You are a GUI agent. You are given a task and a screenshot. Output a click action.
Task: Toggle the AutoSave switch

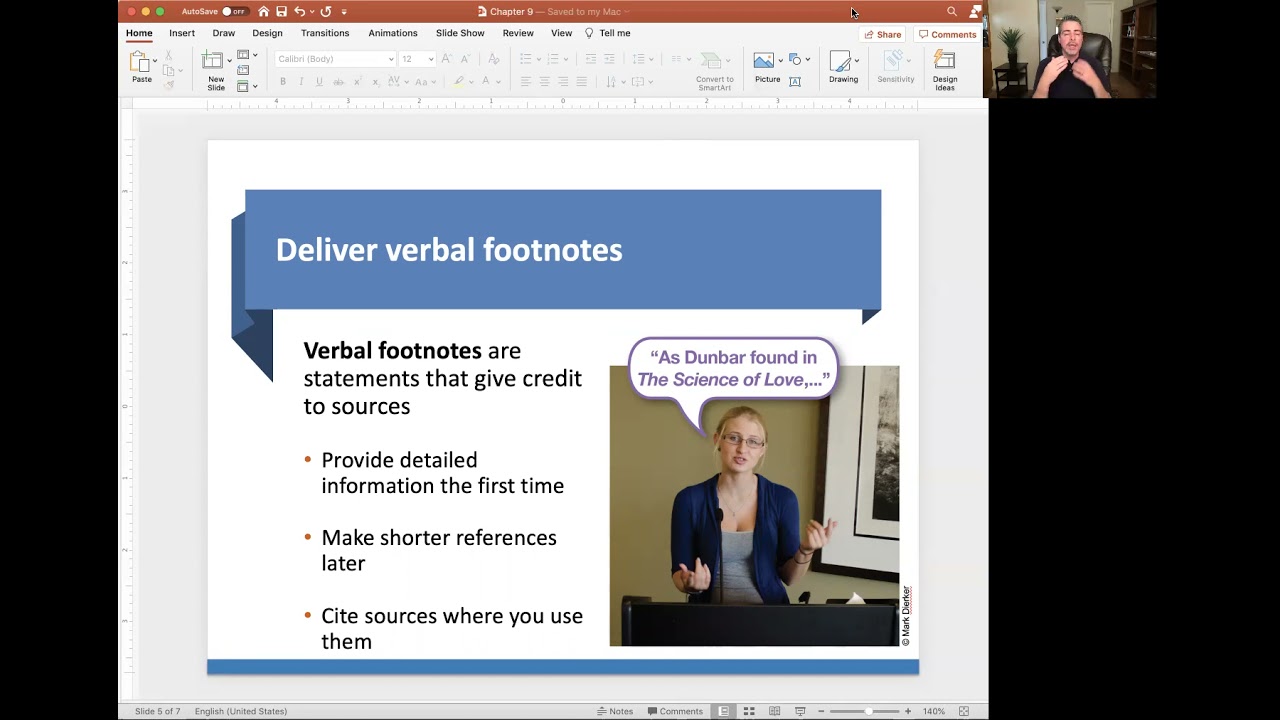pyautogui.click(x=234, y=12)
